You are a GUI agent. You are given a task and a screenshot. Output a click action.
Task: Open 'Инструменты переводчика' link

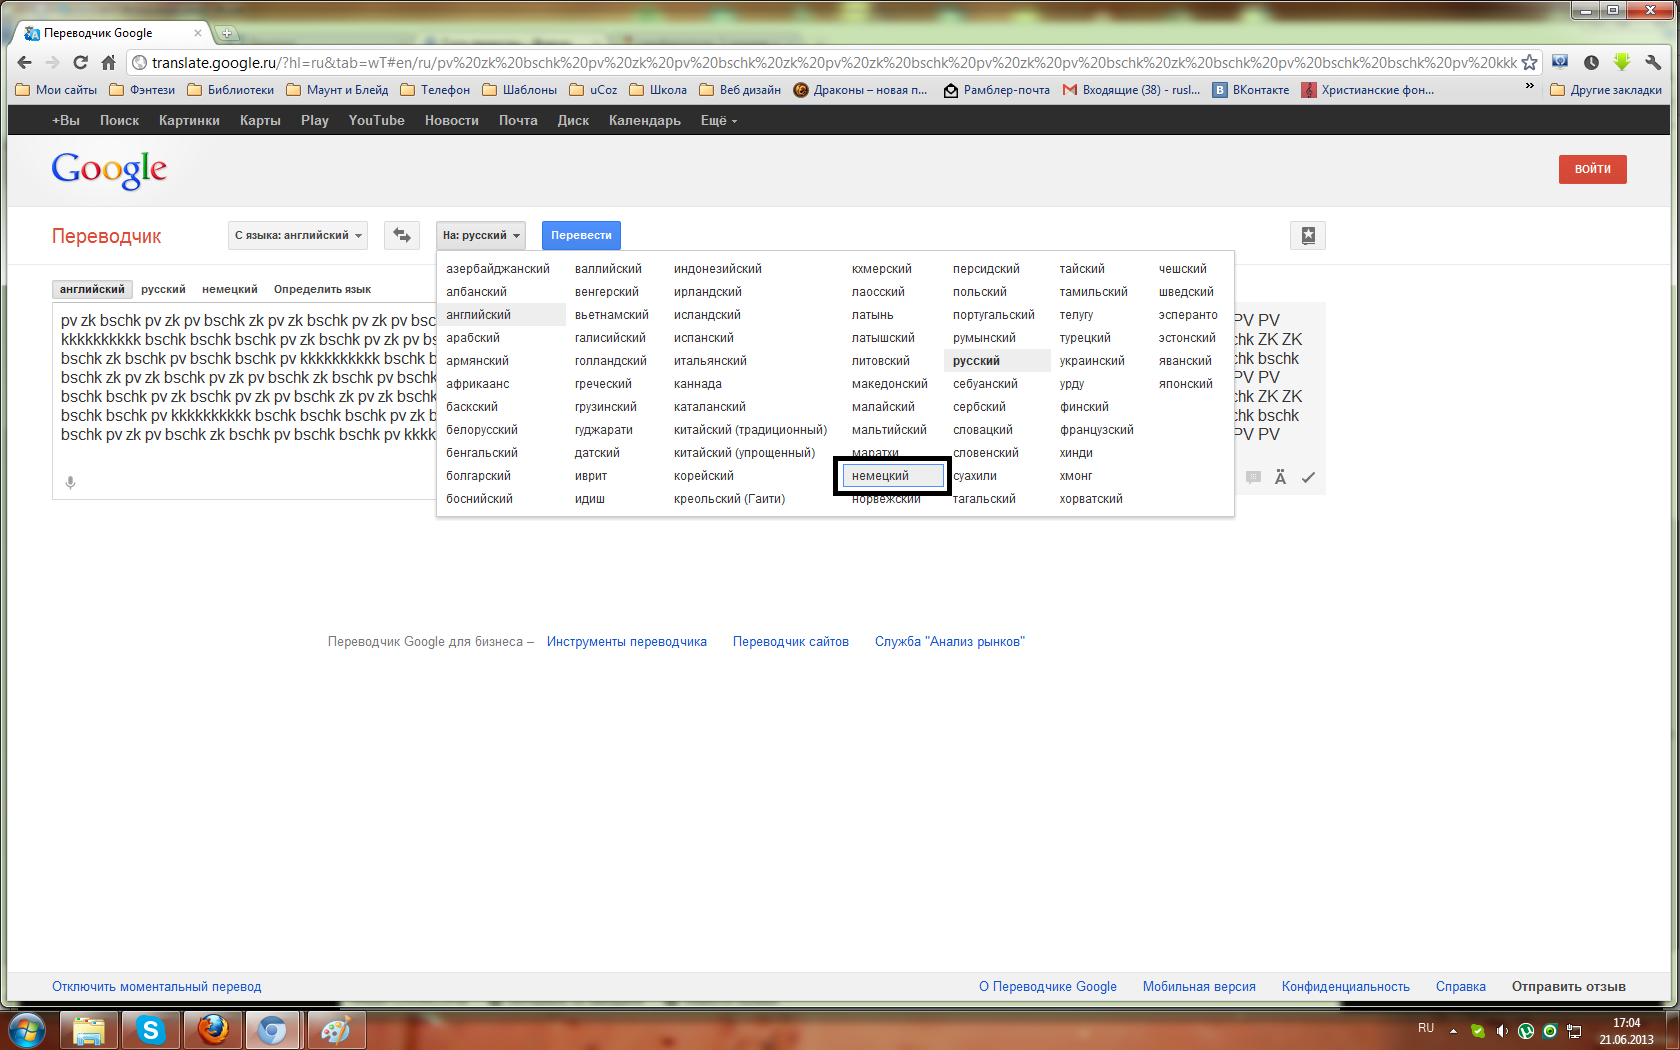click(x=627, y=642)
